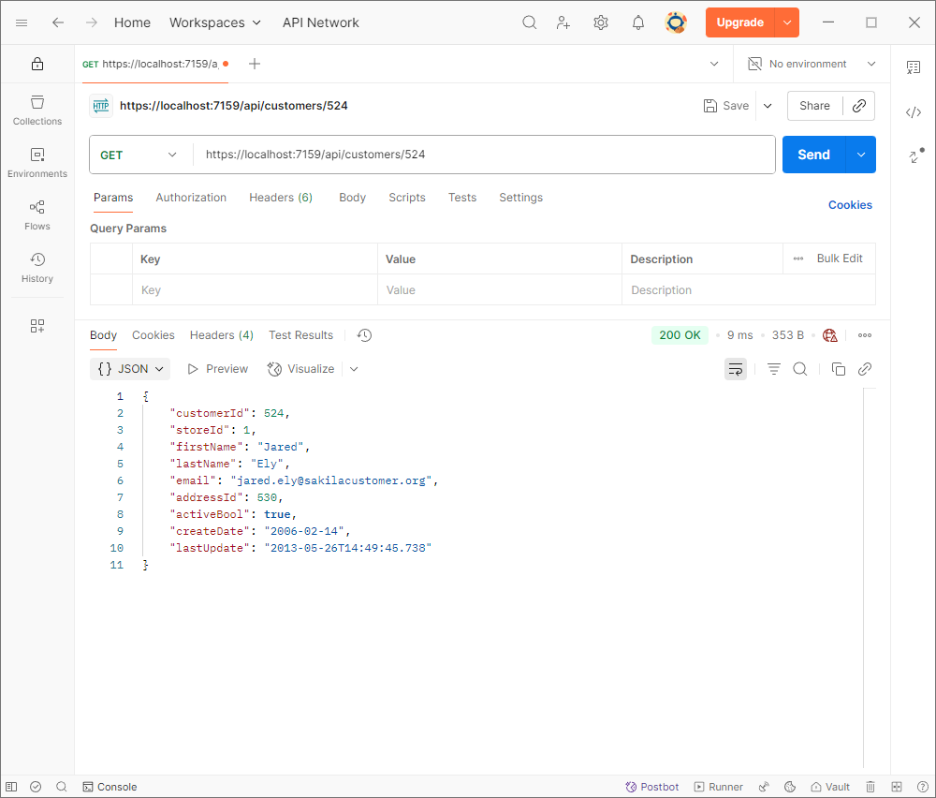The height and width of the screenshot is (798, 936).
Task: Open the History sidebar panel
Action: 37,268
